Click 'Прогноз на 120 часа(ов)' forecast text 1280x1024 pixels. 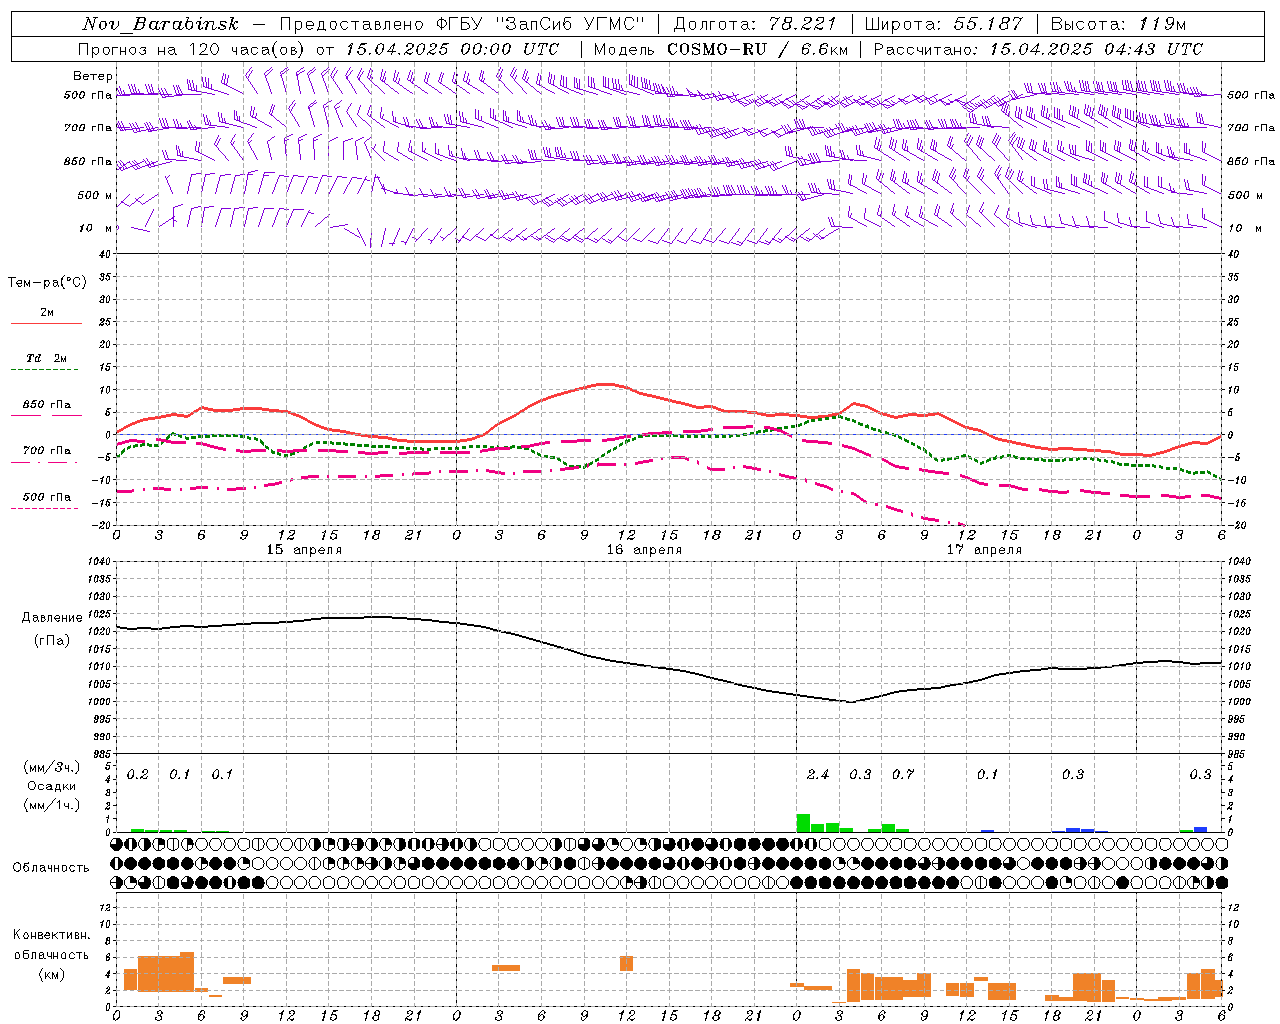[191, 49]
